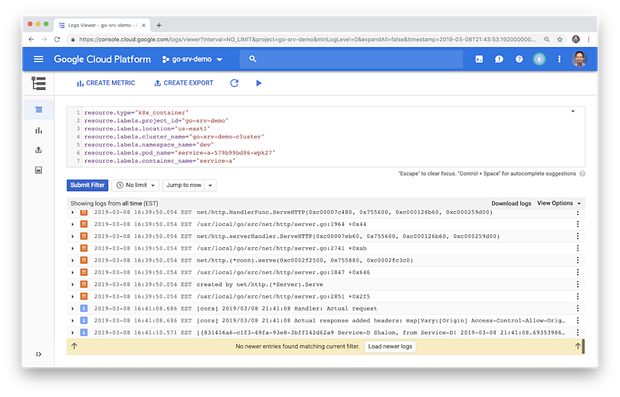Open the No limit time range dropdown
Viewport: 620px width, 397px height.
(x=136, y=185)
